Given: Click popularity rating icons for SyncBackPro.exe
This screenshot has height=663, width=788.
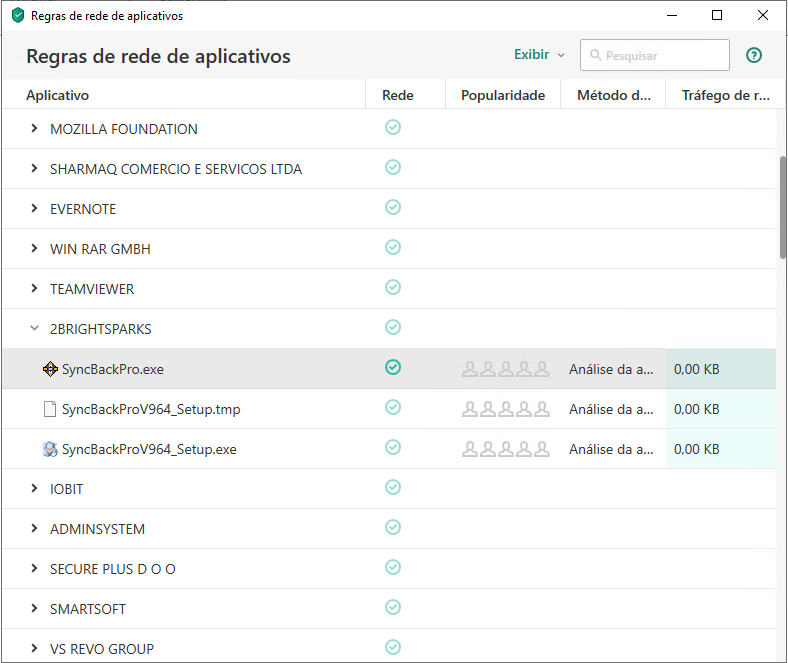Looking at the screenshot, I should pos(506,369).
